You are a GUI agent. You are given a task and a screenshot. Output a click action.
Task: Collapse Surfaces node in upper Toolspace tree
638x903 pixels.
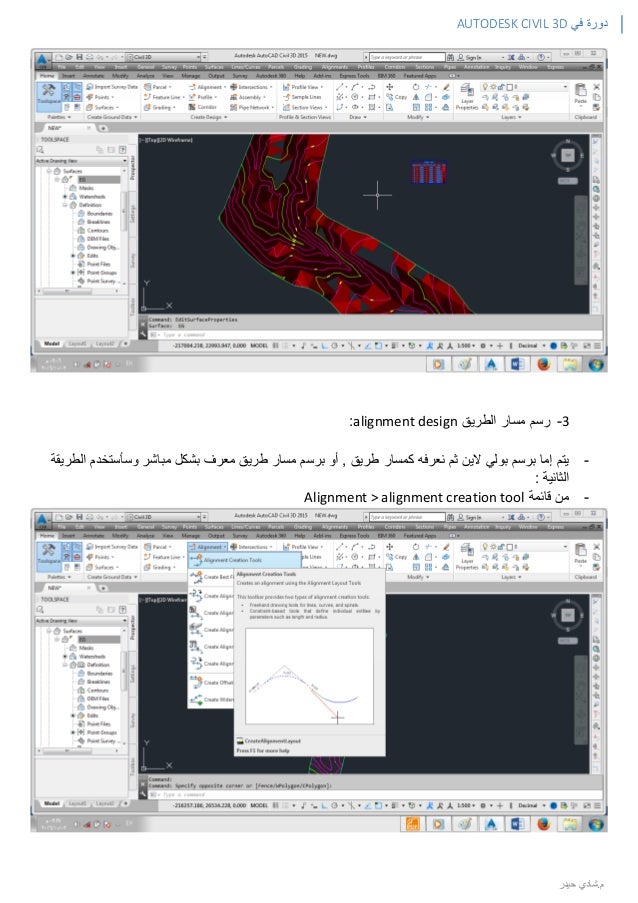[50, 171]
